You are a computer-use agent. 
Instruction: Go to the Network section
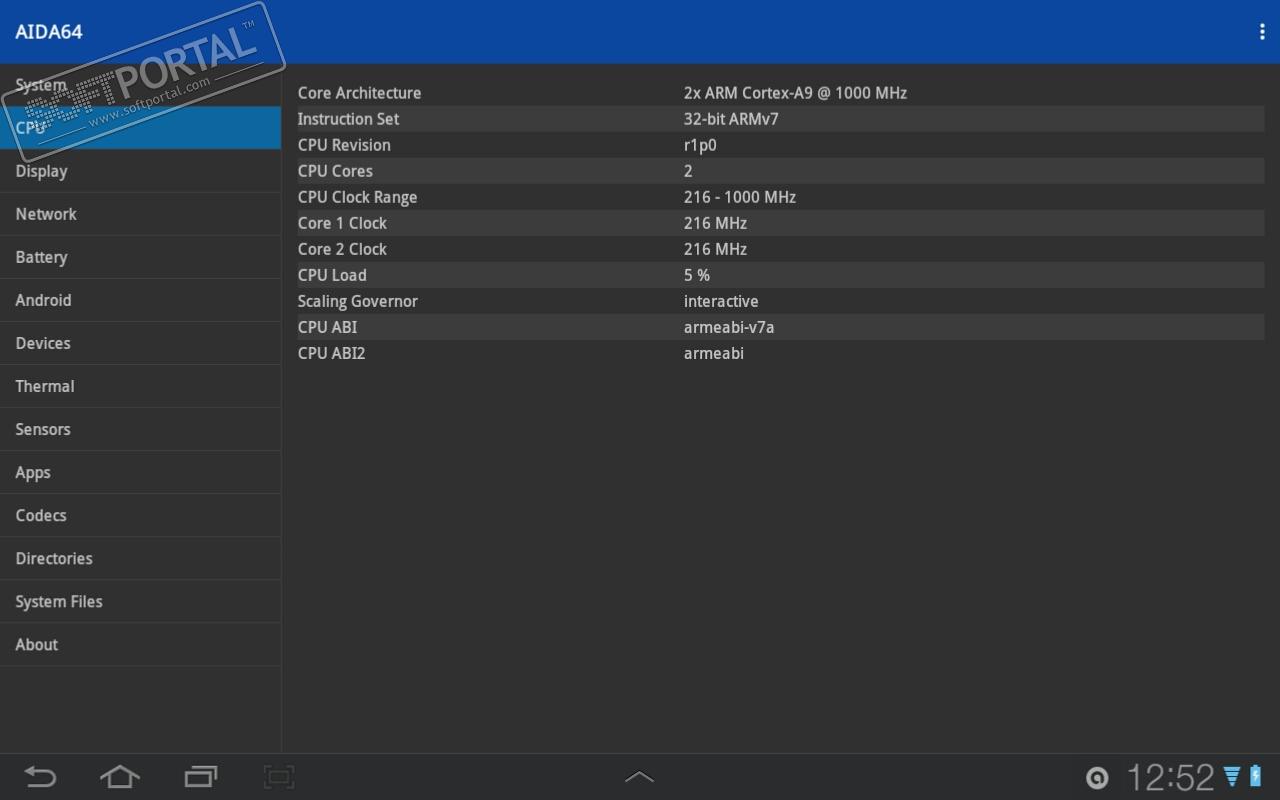[x=140, y=214]
